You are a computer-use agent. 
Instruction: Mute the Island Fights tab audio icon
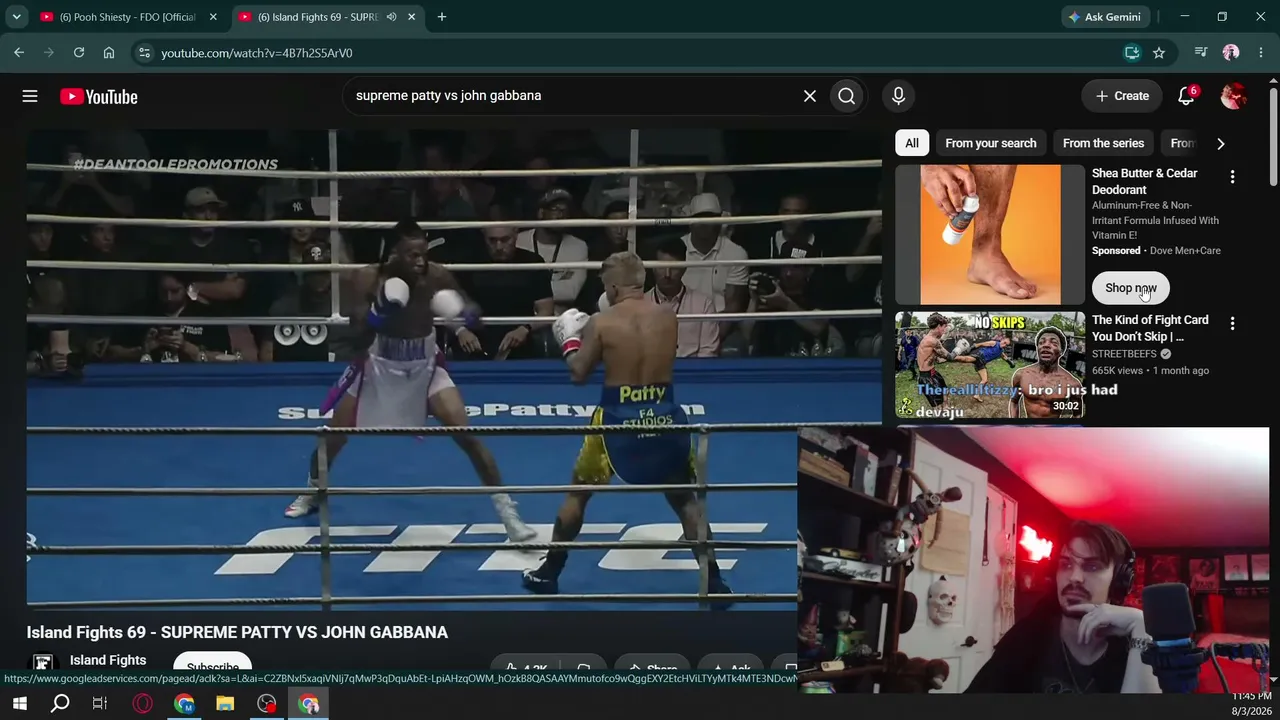pyautogui.click(x=391, y=17)
